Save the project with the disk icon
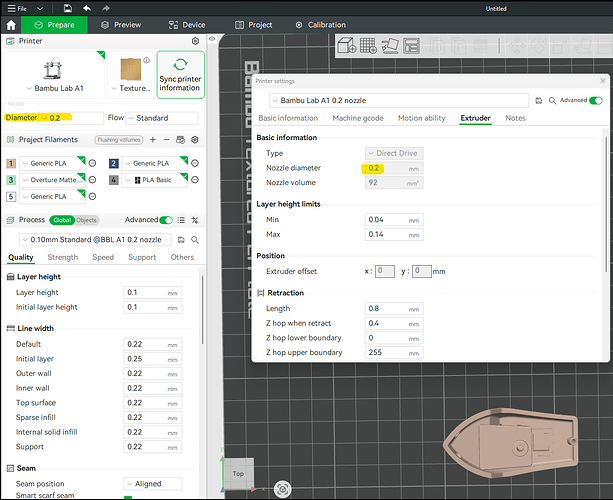The image size is (613, 500). click(x=68, y=8)
